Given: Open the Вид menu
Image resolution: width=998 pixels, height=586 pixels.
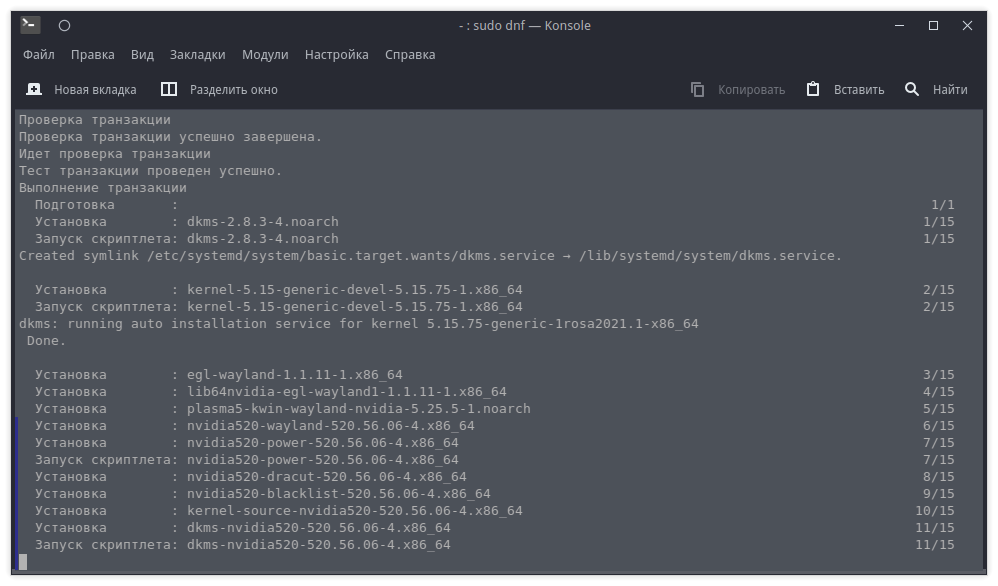Looking at the screenshot, I should click(x=142, y=55).
